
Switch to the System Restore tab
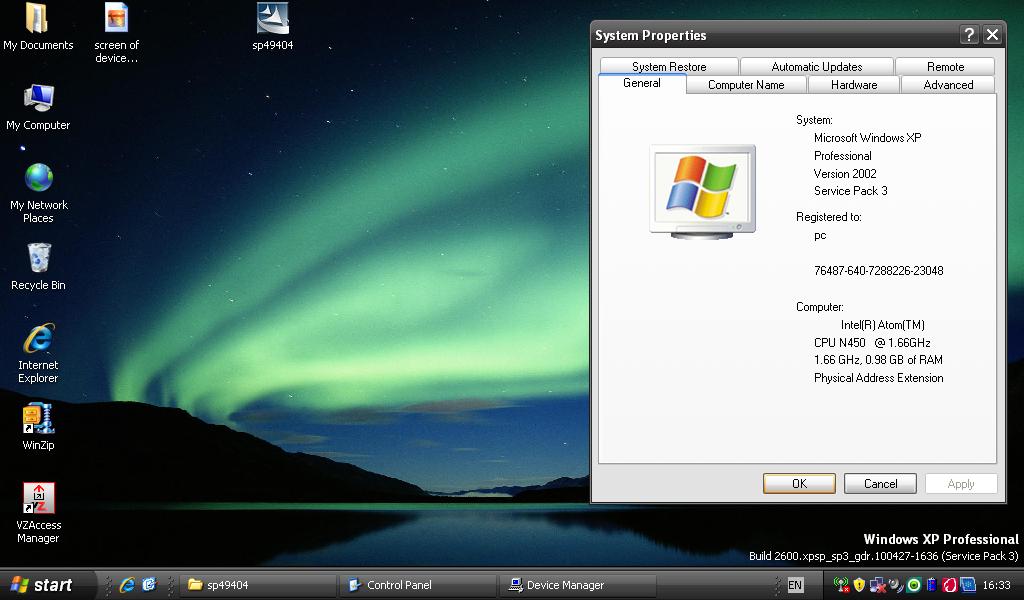pos(669,67)
